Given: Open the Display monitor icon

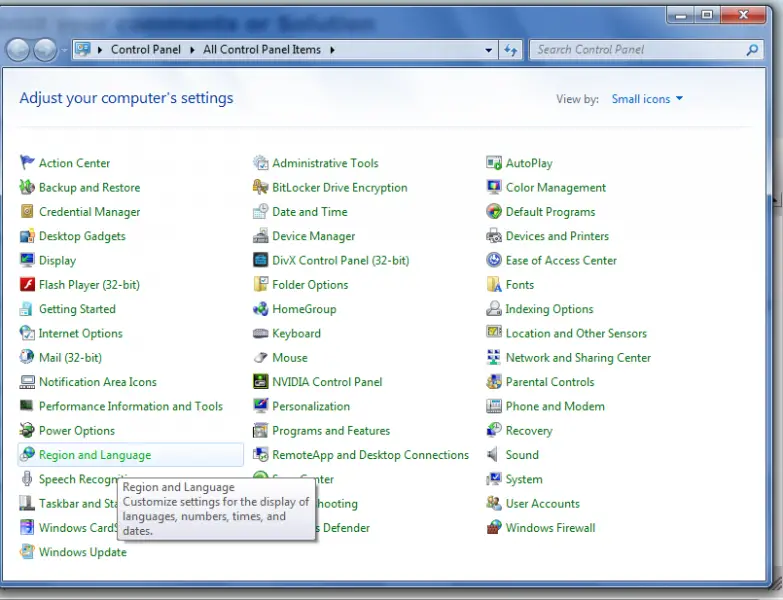Looking at the screenshot, I should [x=27, y=260].
